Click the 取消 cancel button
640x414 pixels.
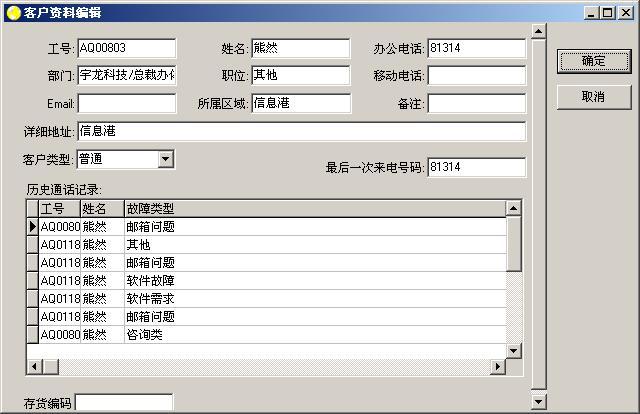click(593, 97)
